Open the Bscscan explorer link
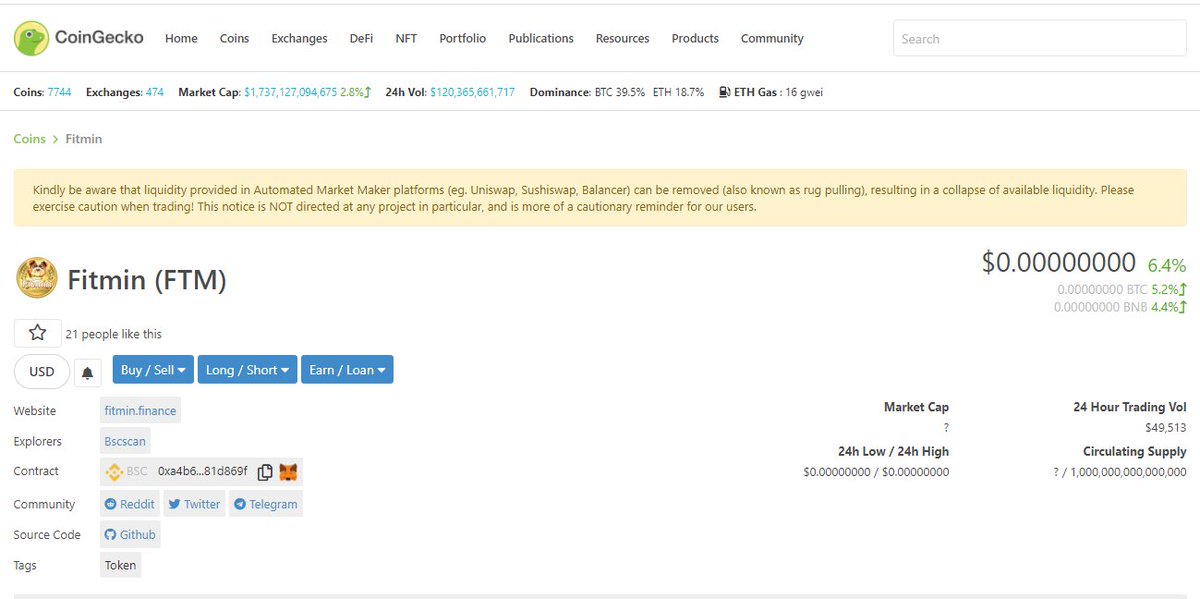Viewport: 1200px width, 599px height. click(x=125, y=441)
